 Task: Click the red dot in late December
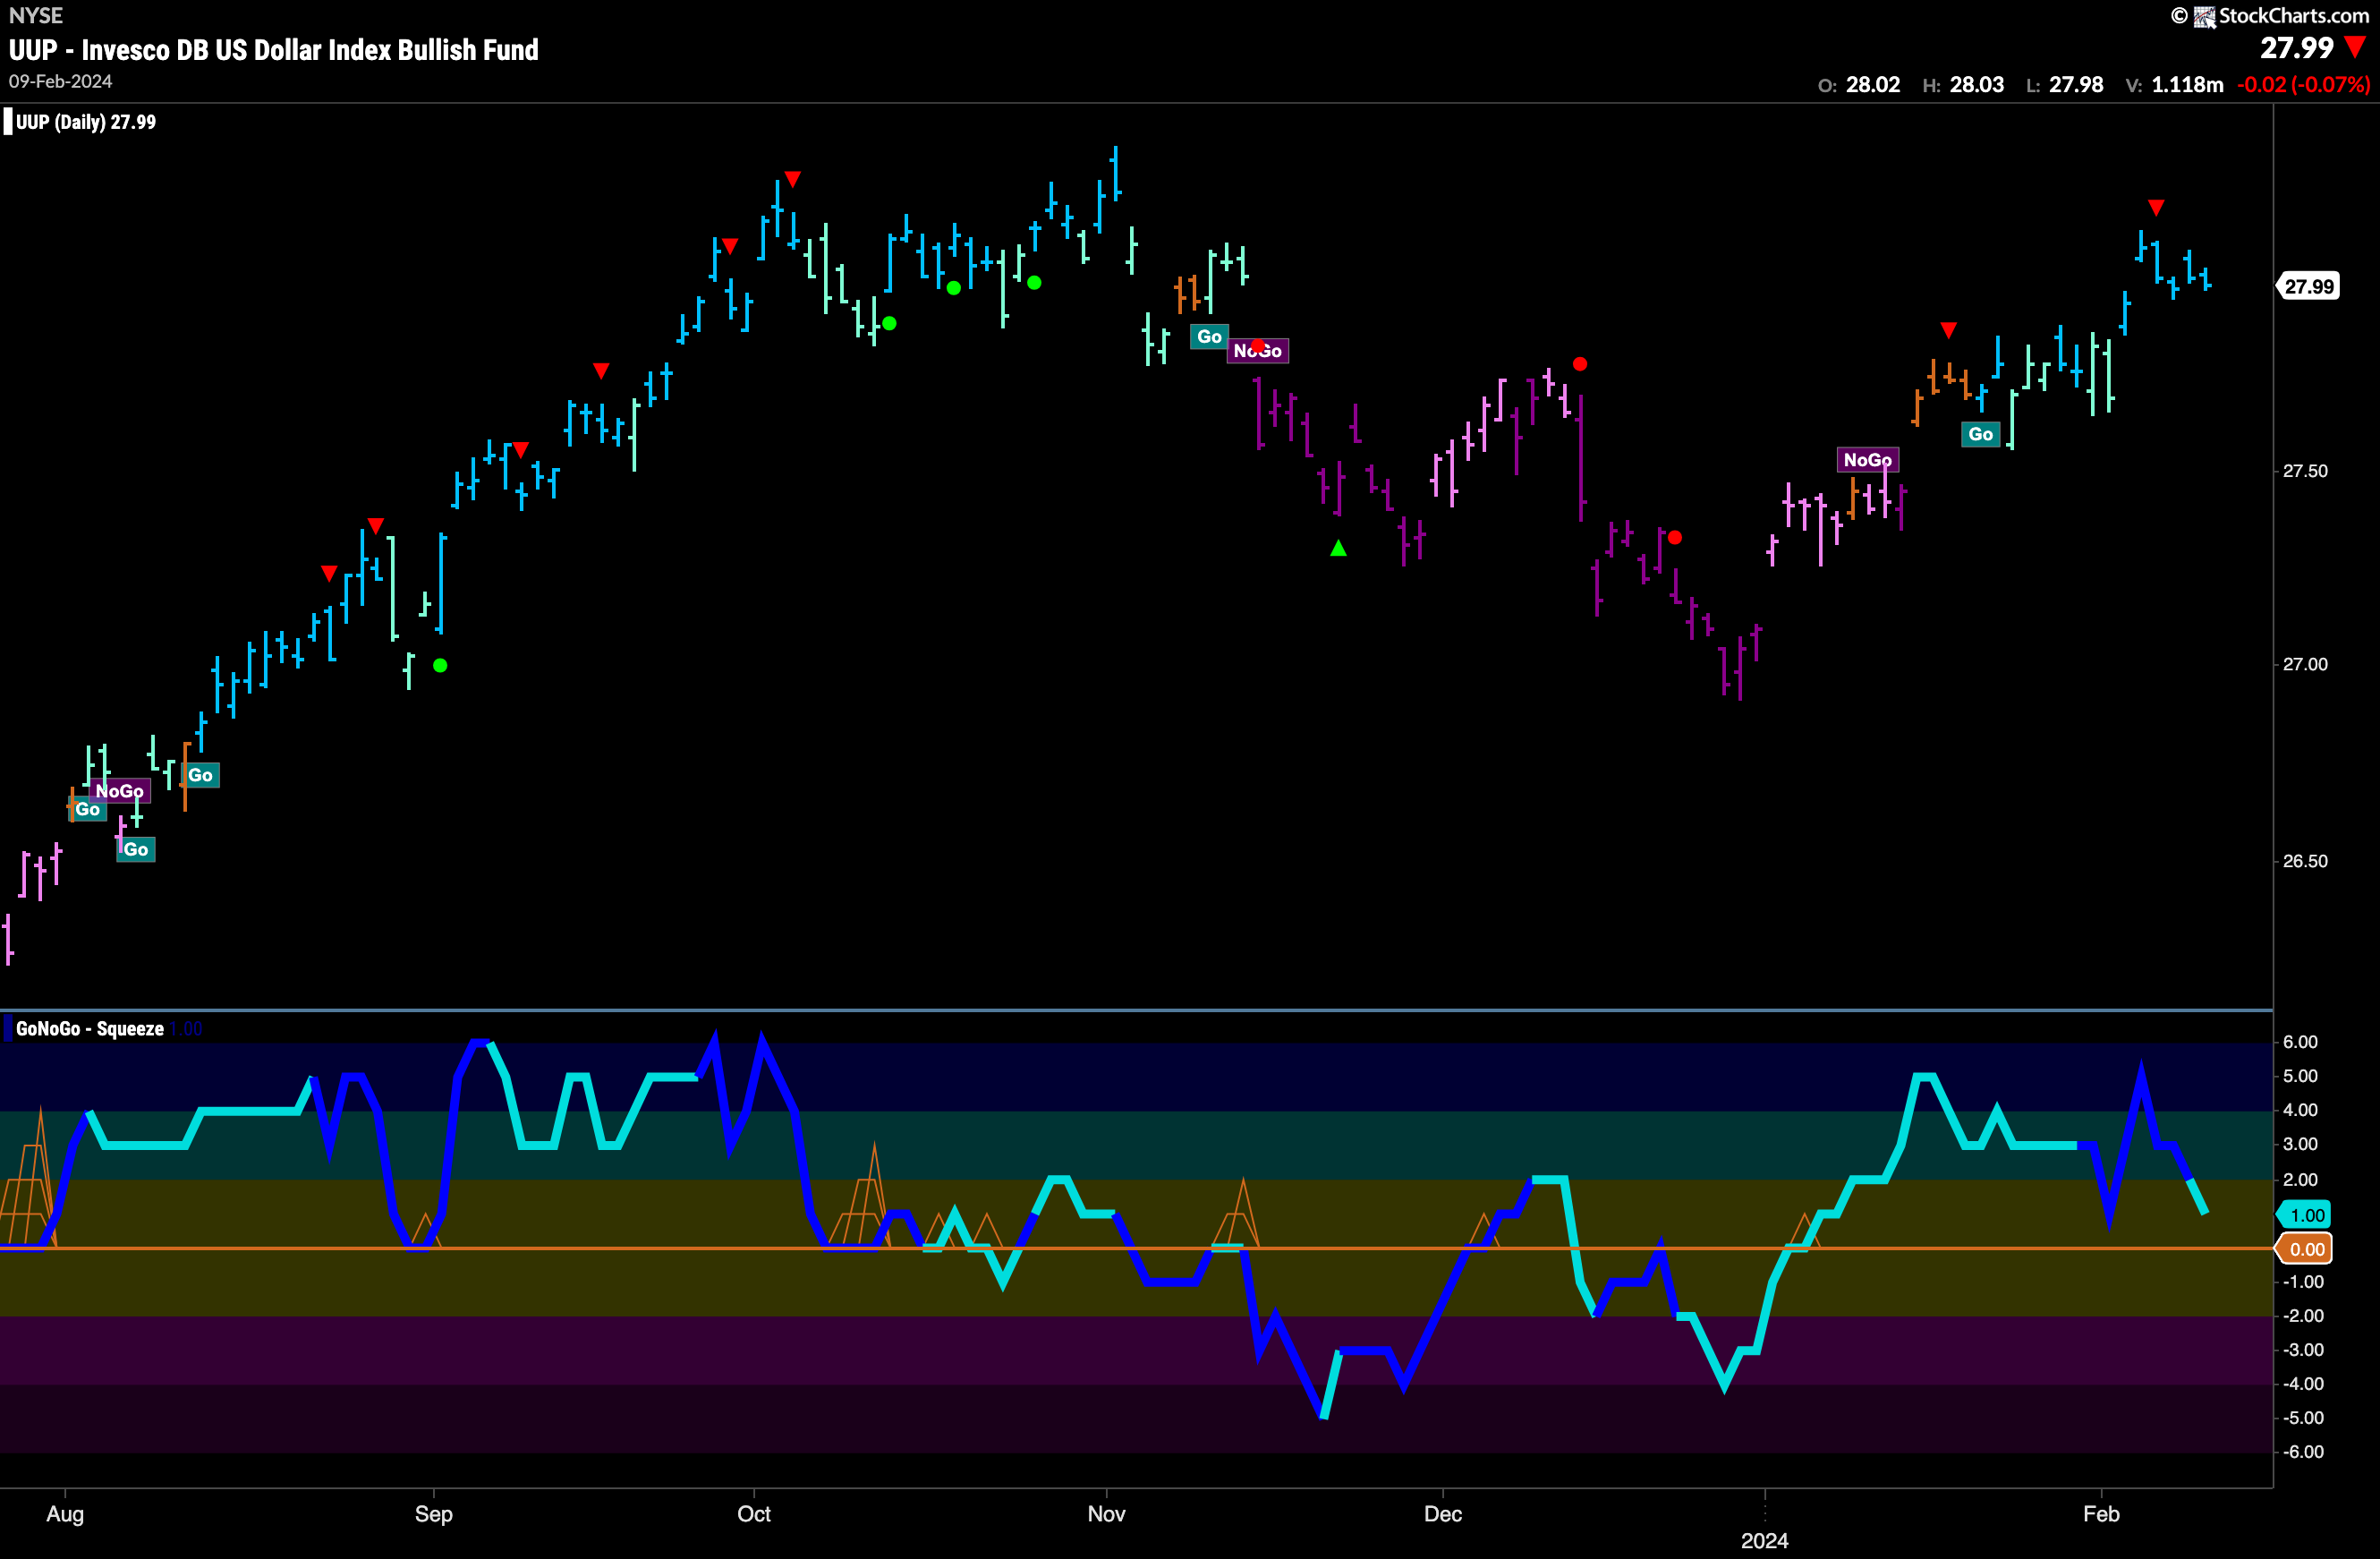tap(1675, 538)
